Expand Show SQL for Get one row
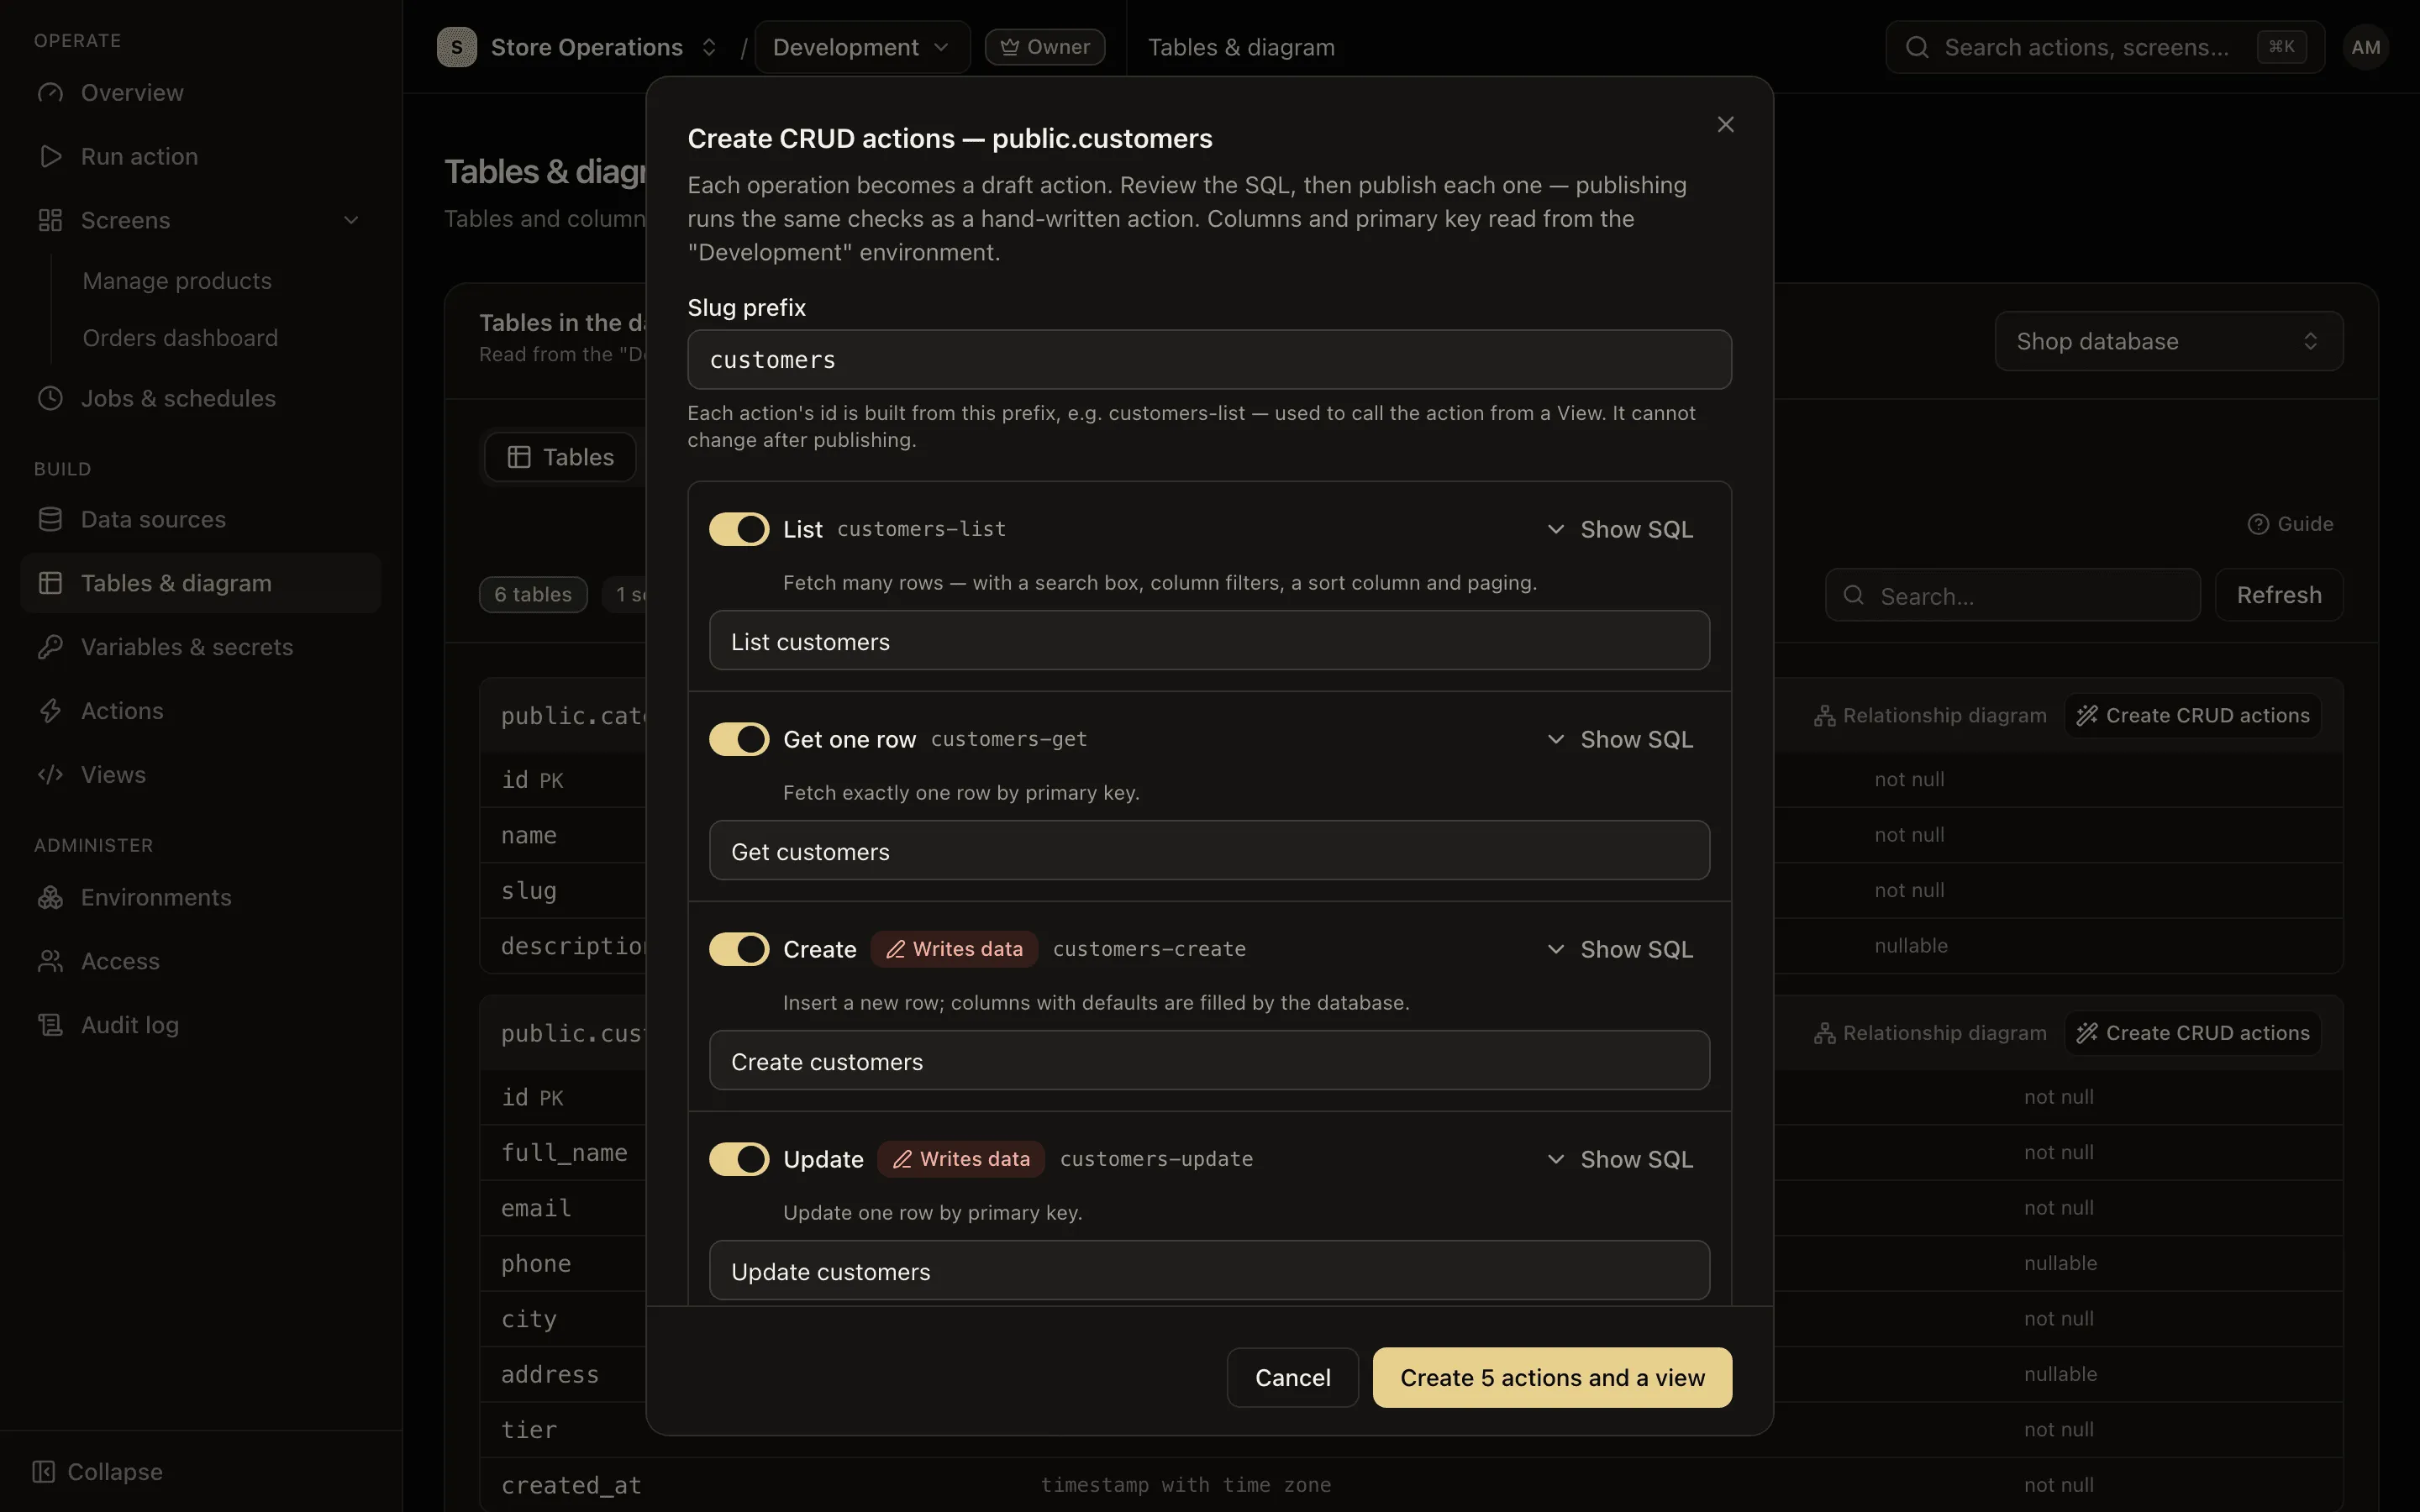Screen dimensions: 2420x1512 [x=1620, y=739]
